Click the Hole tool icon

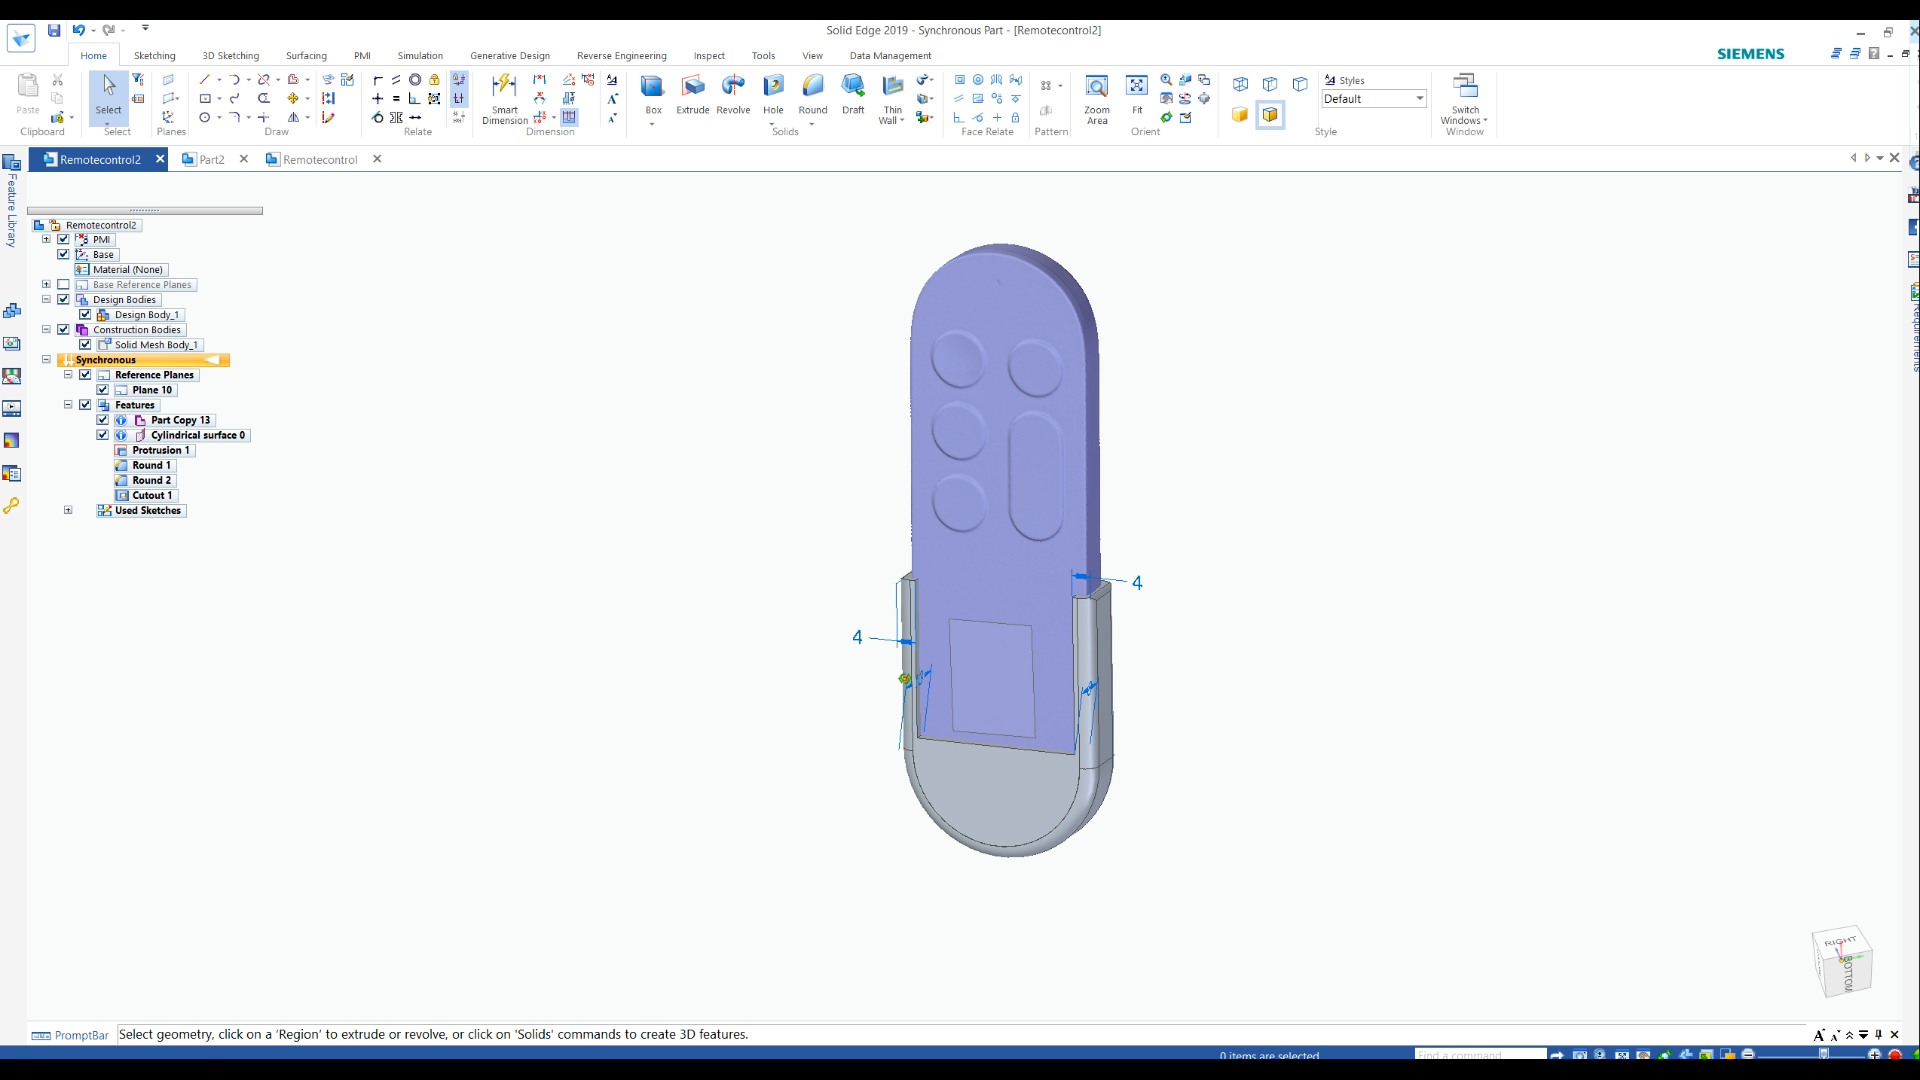click(774, 88)
